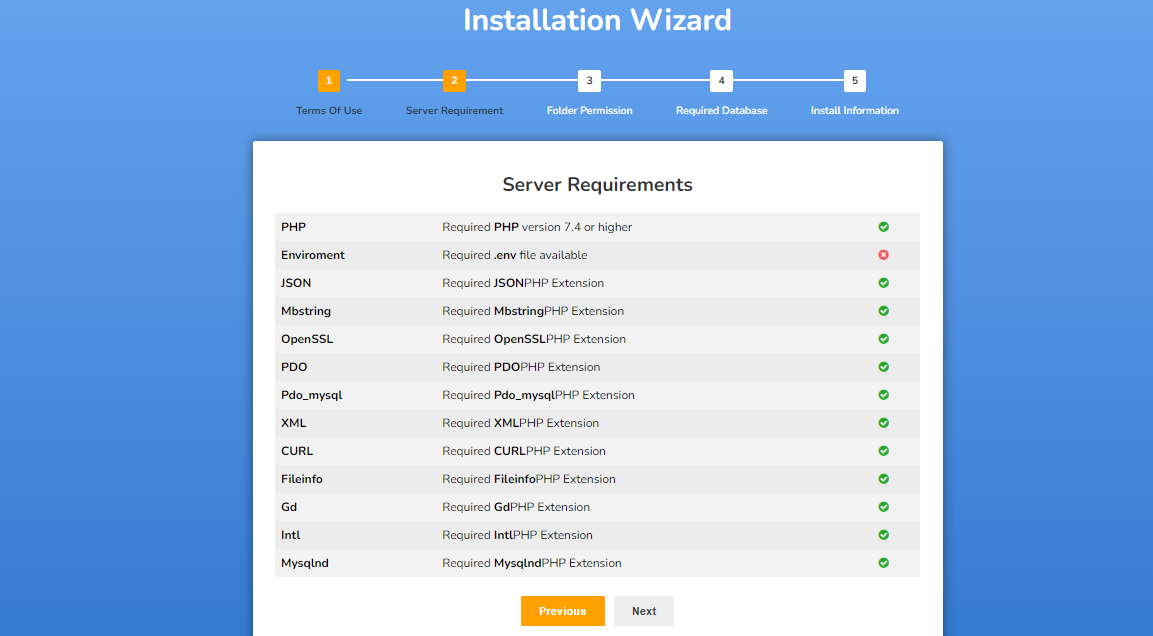Click the green check icon for Mysqlnd
The width and height of the screenshot is (1153, 636).
pos(883,563)
